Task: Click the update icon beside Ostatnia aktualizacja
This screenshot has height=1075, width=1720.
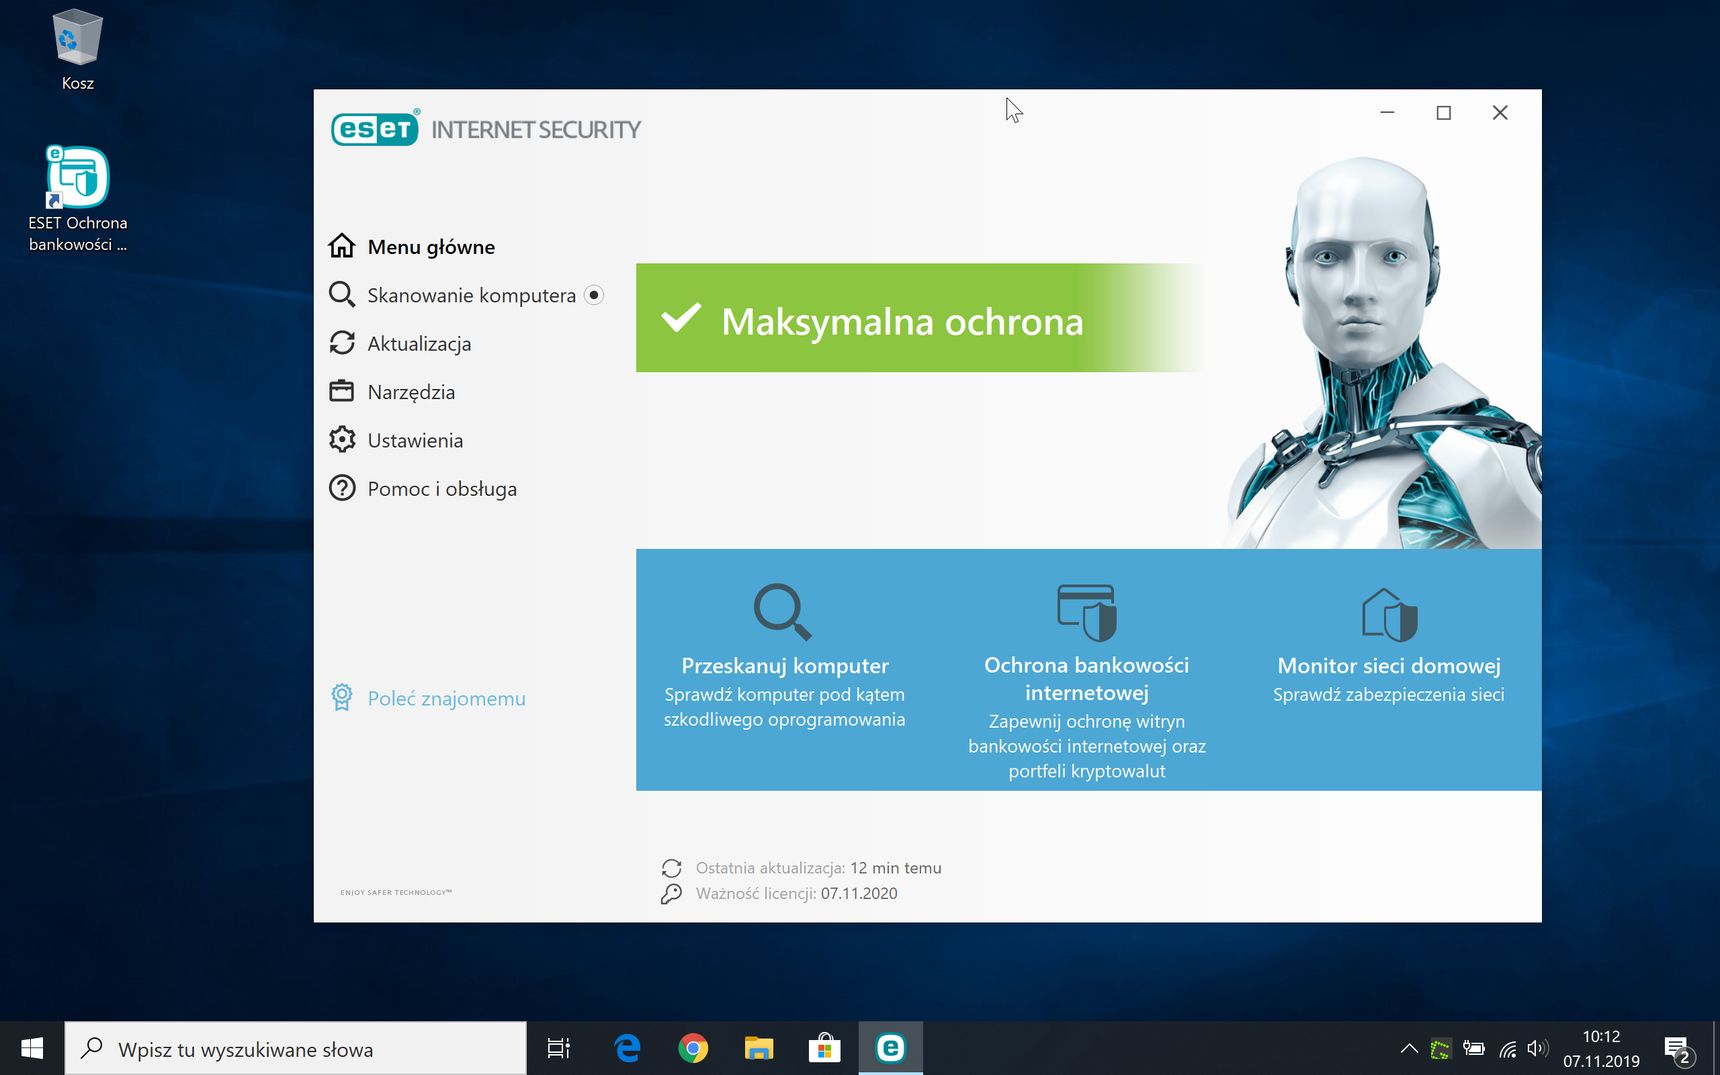Action: click(671, 868)
